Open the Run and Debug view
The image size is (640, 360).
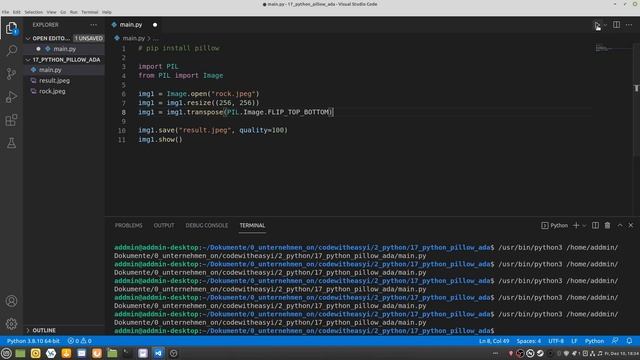(11, 97)
